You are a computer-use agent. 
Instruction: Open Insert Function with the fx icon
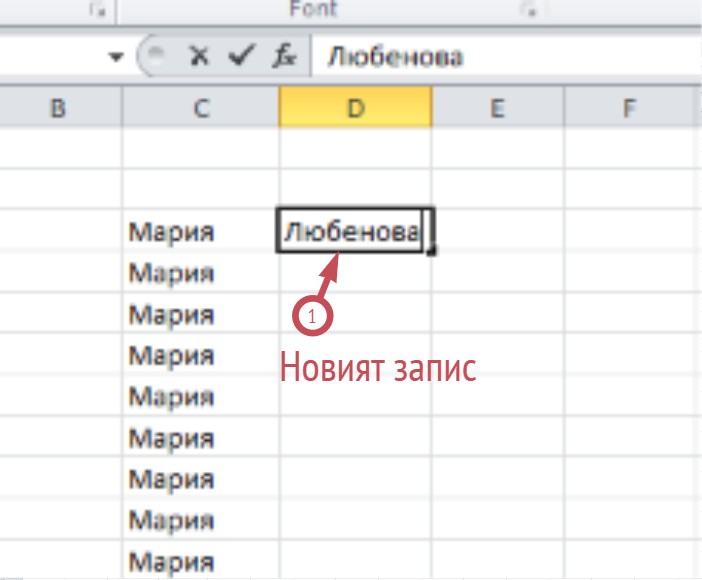284,57
